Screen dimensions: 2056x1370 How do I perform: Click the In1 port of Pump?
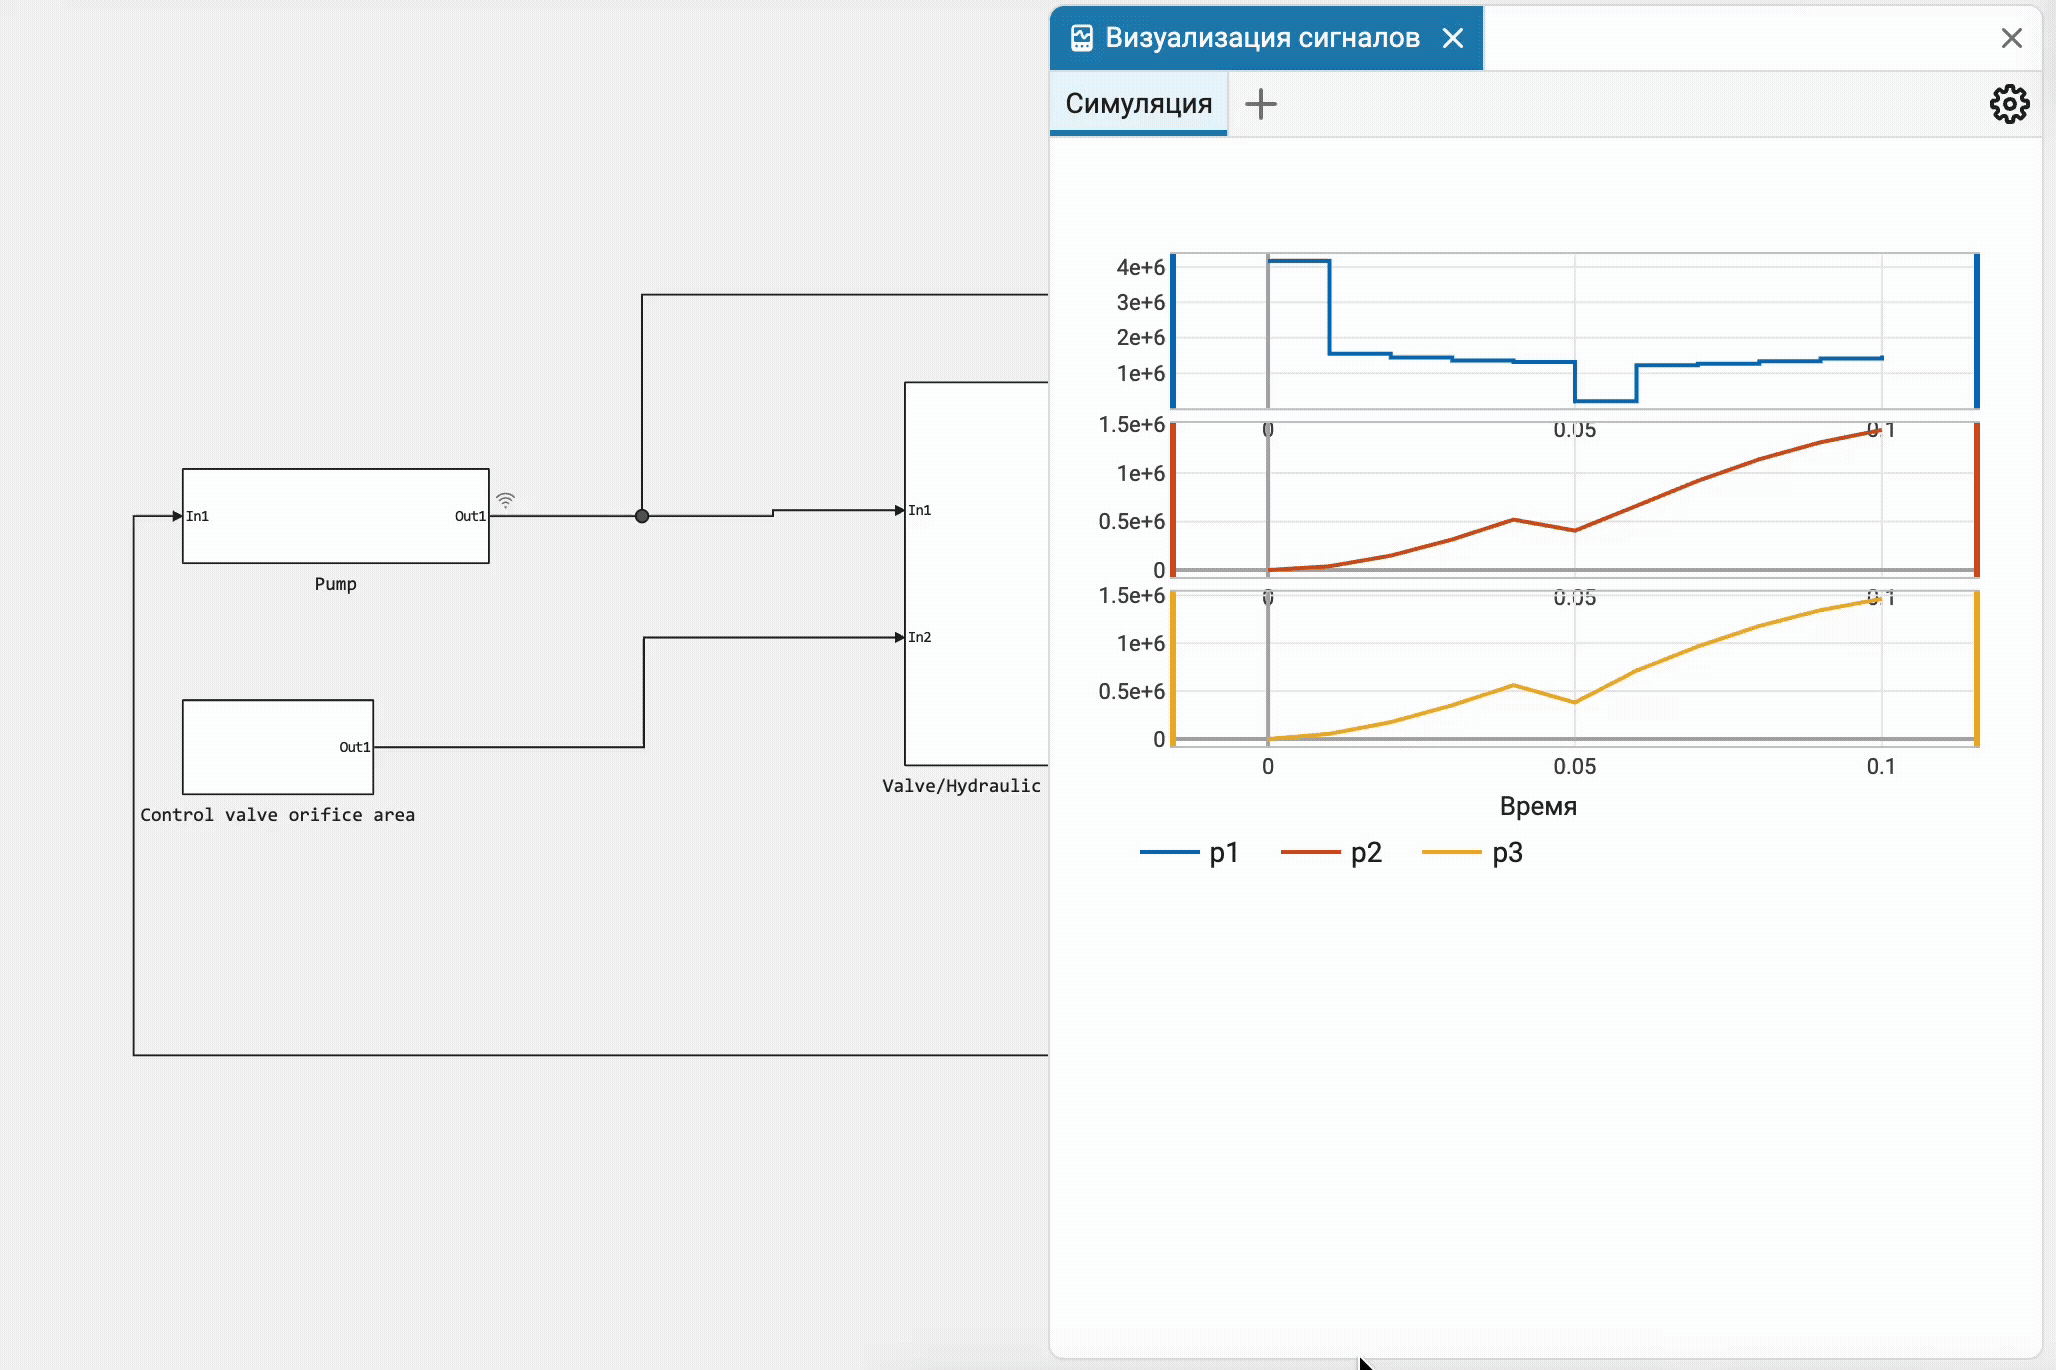point(197,516)
